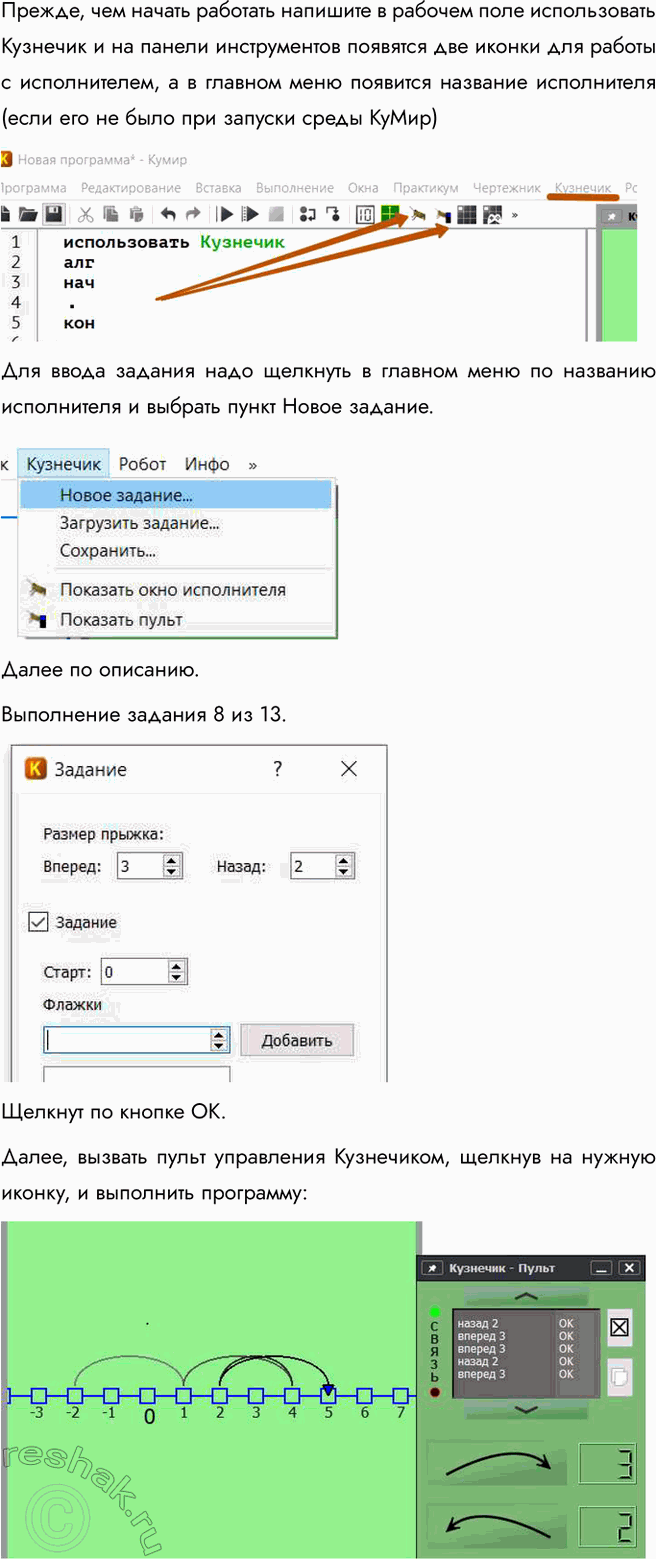Screen dimensions: 656x1559
Task: Click the Назад spinner arrows
Action: (344, 866)
